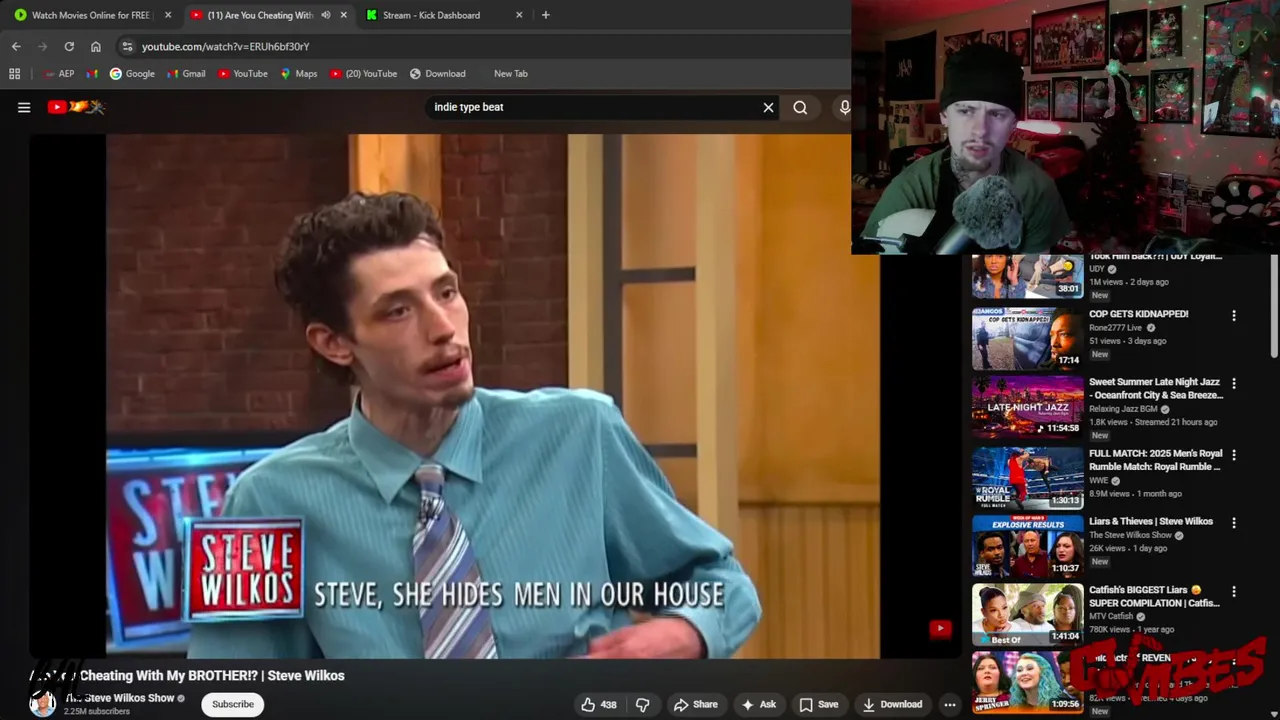Open Liars & Thieves Steve Wilkos thumbnail
The height and width of the screenshot is (720, 1280).
point(1028,546)
